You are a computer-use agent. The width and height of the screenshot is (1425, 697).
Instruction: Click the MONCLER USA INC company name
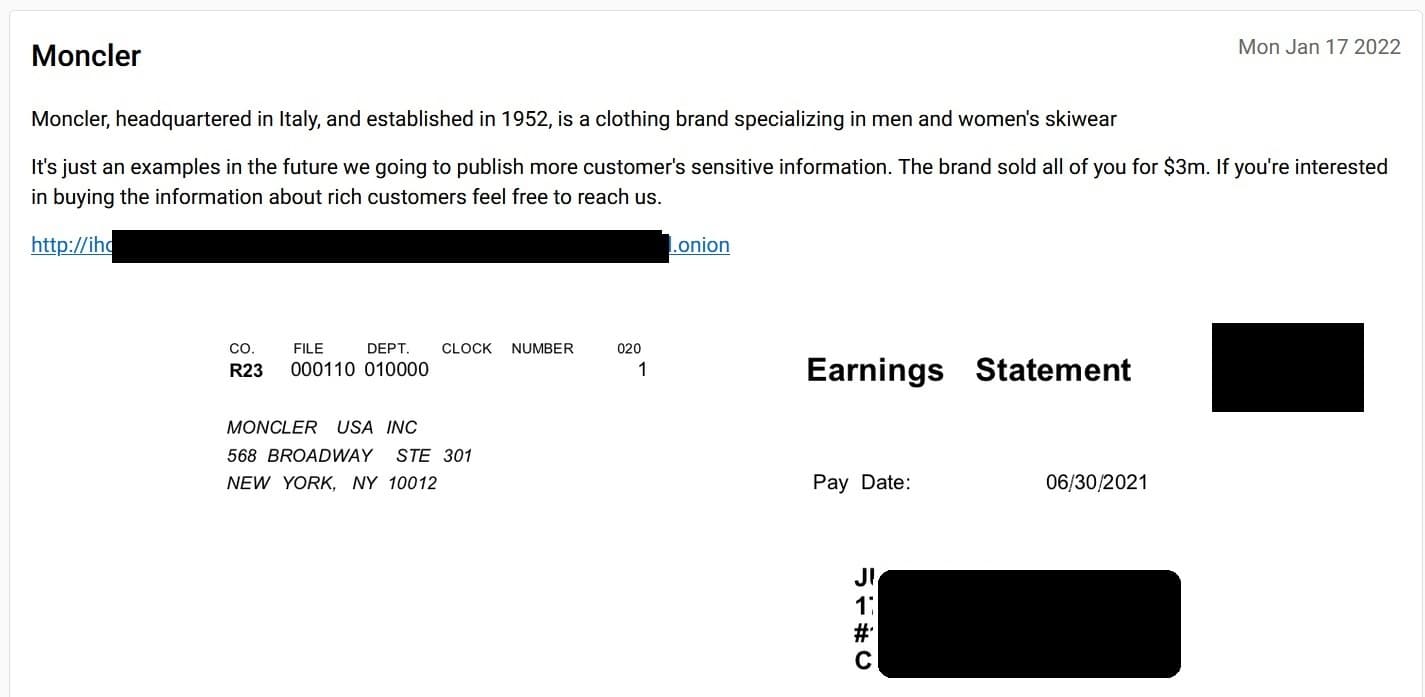point(322,427)
